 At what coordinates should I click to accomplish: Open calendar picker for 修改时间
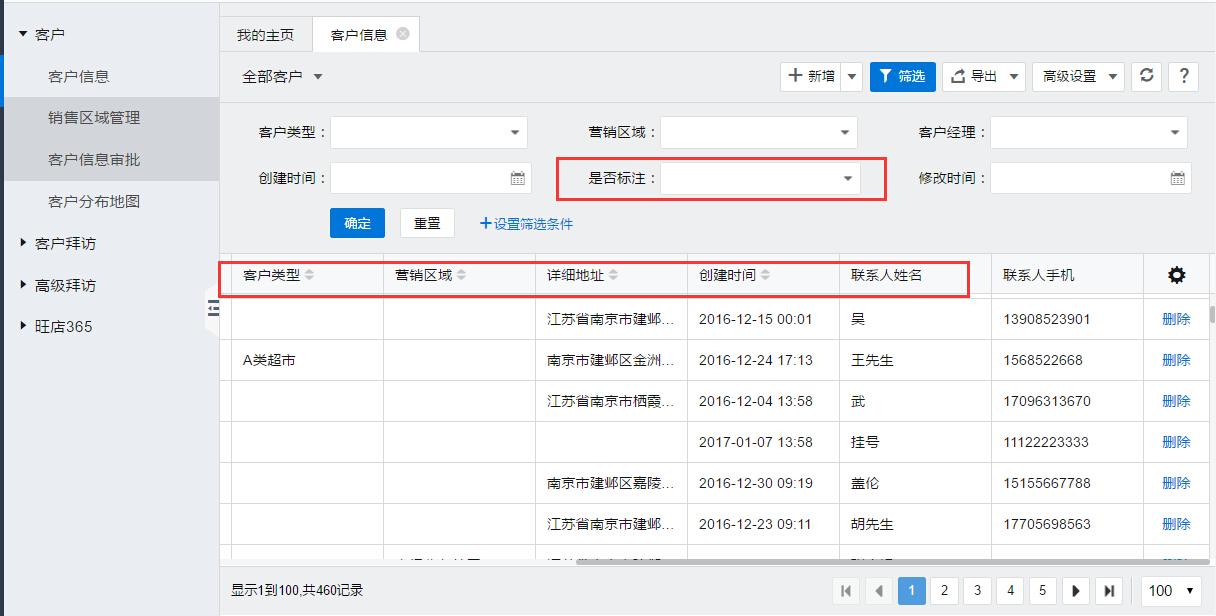click(1177, 178)
